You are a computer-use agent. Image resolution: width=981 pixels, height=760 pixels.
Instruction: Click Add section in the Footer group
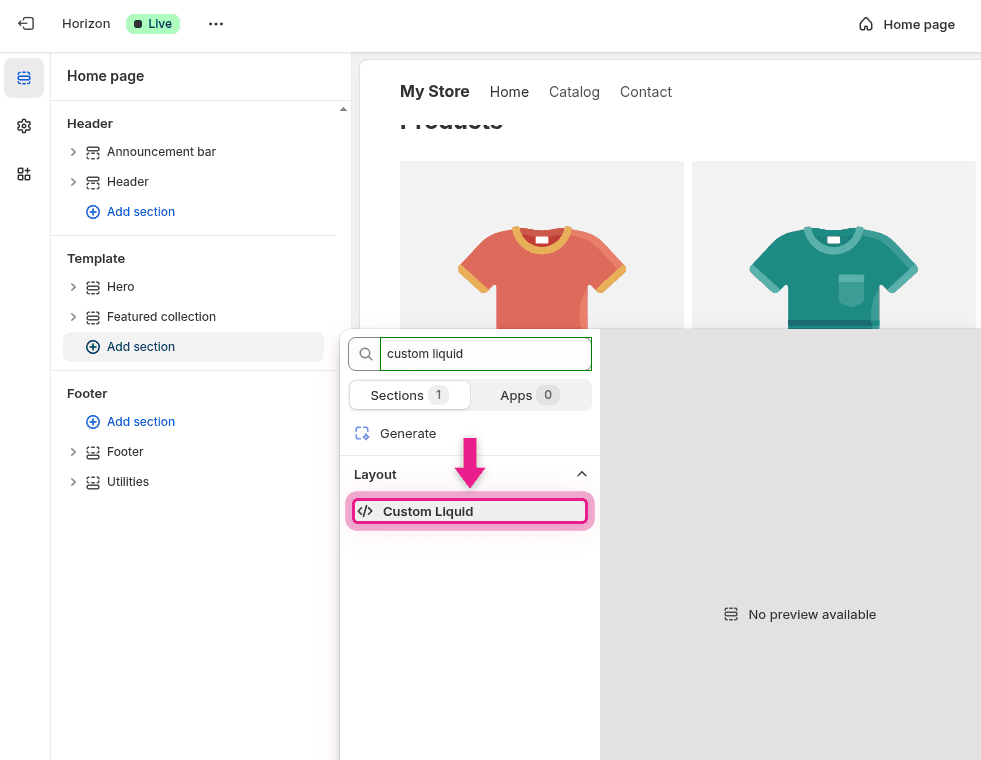tap(141, 421)
